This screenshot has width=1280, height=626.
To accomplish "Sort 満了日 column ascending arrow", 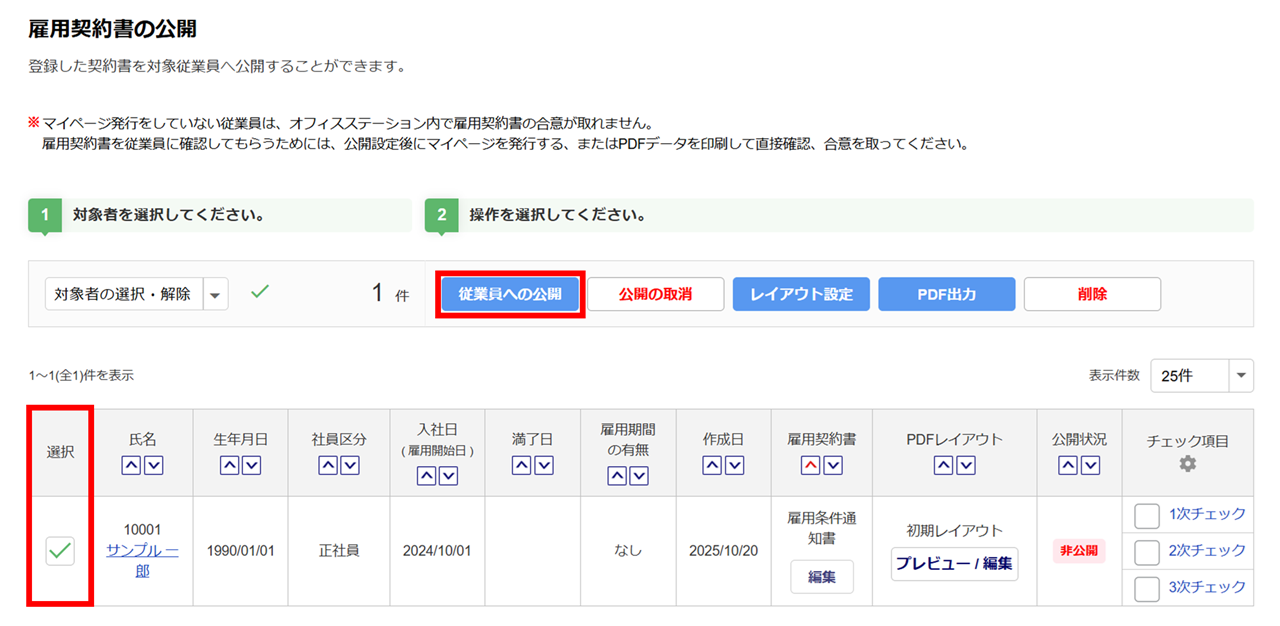I will coord(521,465).
